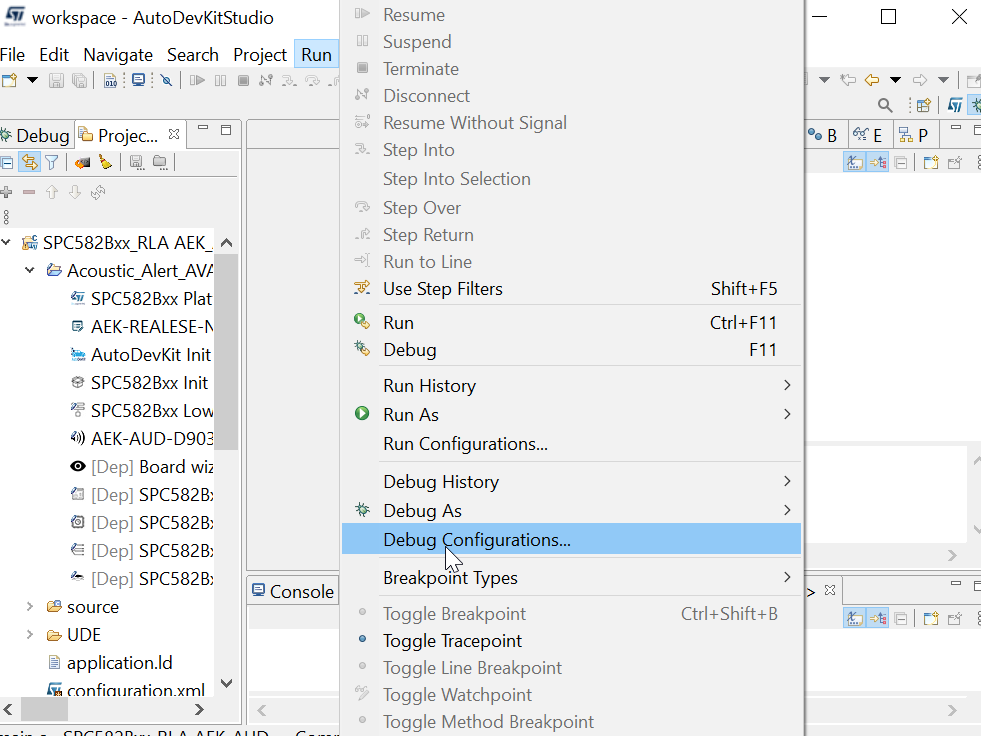Toggle Link with Editor icon

pyautogui.click(x=29, y=163)
